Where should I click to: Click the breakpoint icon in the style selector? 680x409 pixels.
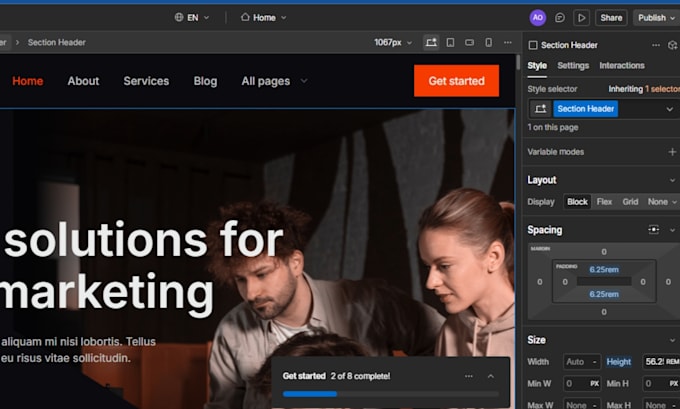tap(540, 109)
